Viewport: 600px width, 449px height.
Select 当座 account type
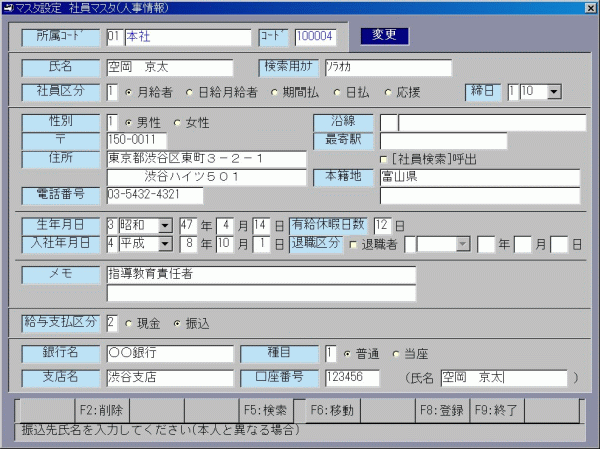click(397, 354)
